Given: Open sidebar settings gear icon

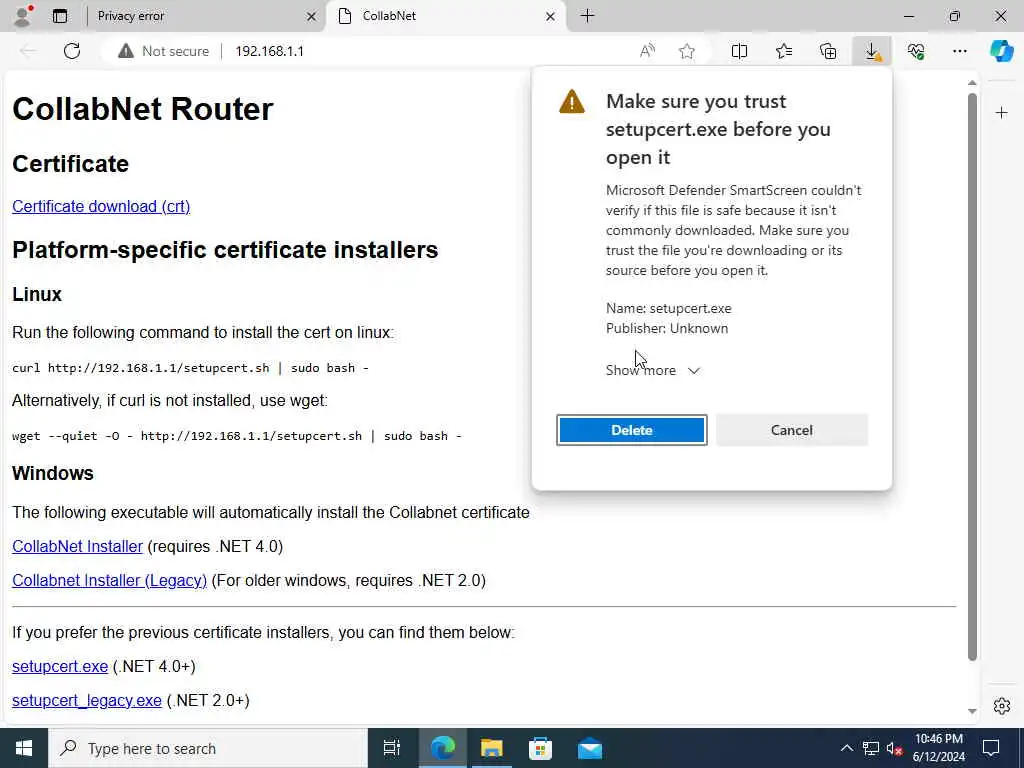Looking at the screenshot, I should 1002,706.
